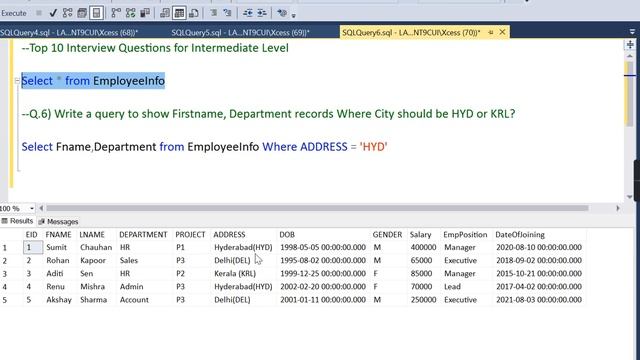Toggle Include Live Query Statistics

131,13
